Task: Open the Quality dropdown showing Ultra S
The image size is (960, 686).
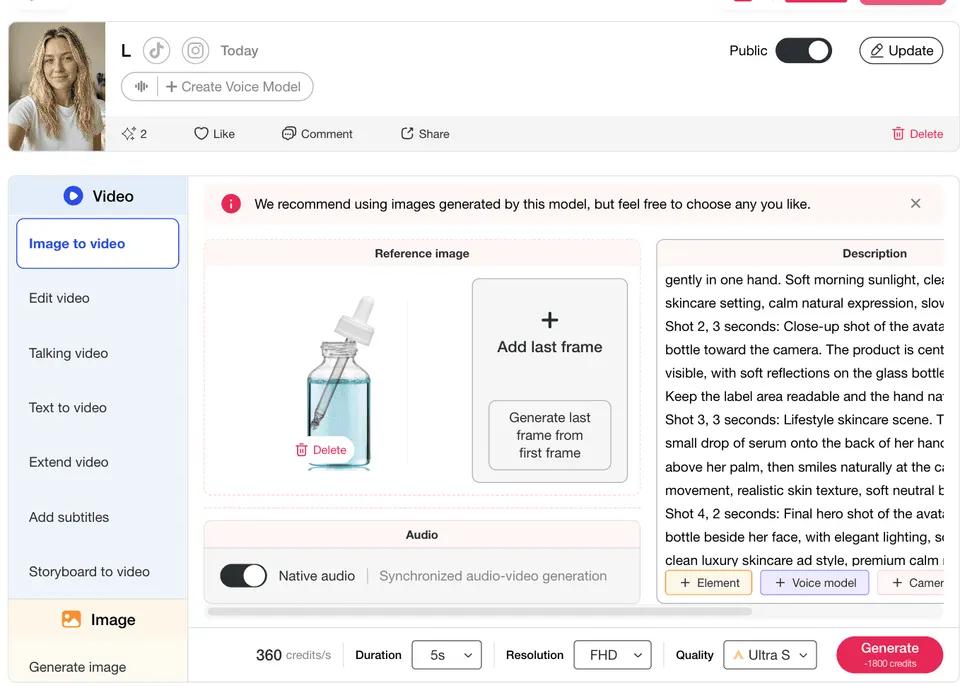Action: pos(770,655)
